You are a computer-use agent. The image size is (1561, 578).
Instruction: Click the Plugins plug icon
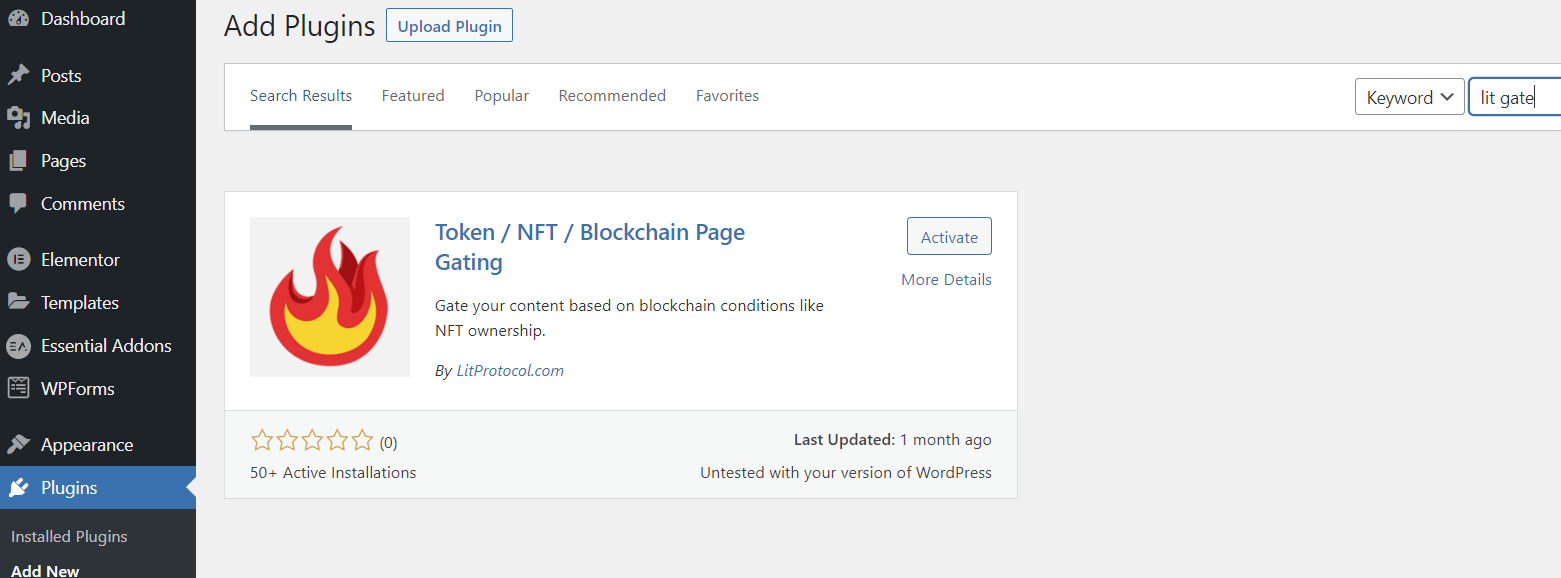pos(19,488)
